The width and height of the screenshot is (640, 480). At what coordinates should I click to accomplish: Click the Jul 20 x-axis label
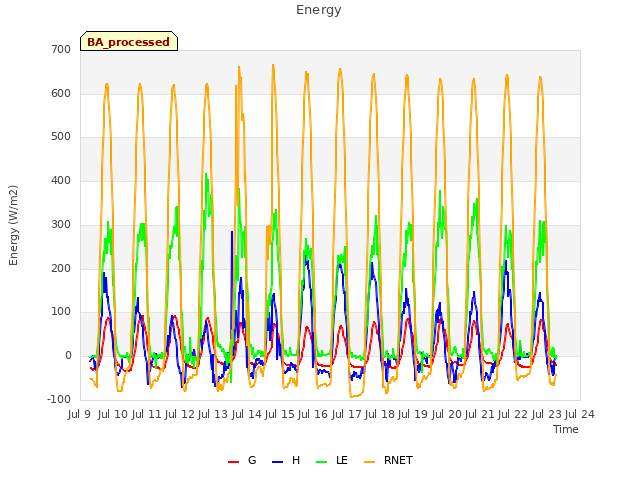pyautogui.click(x=446, y=414)
